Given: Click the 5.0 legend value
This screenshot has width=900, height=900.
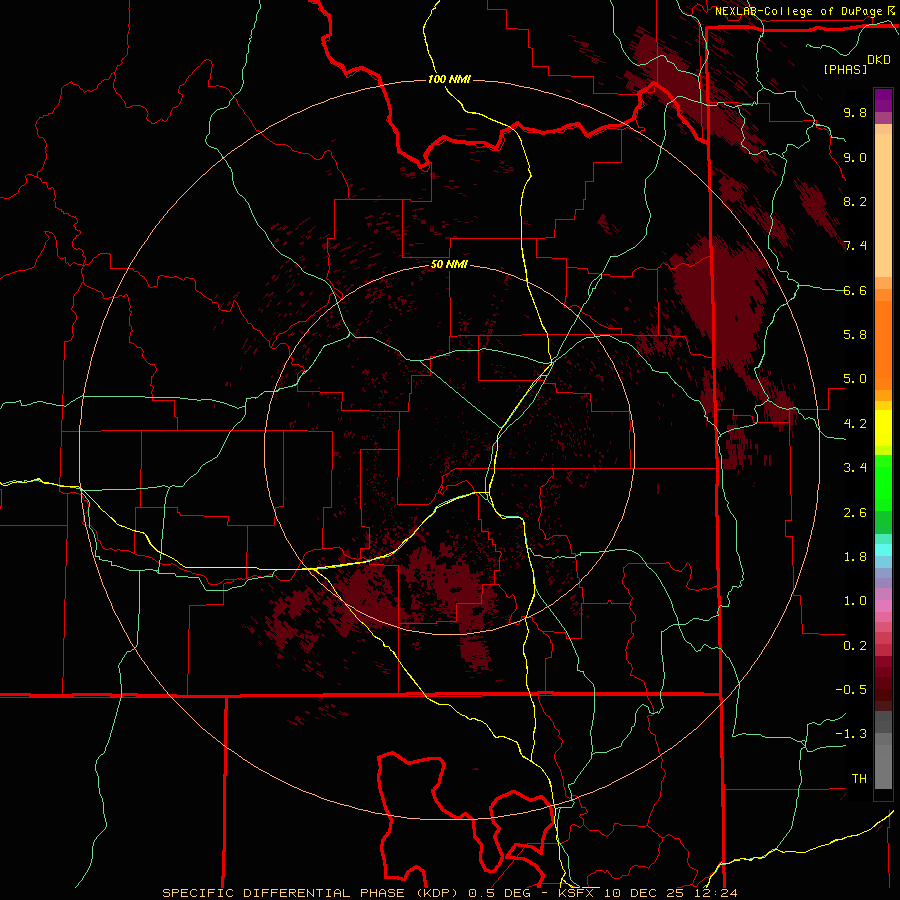Looking at the screenshot, I should (x=855, y=379).
